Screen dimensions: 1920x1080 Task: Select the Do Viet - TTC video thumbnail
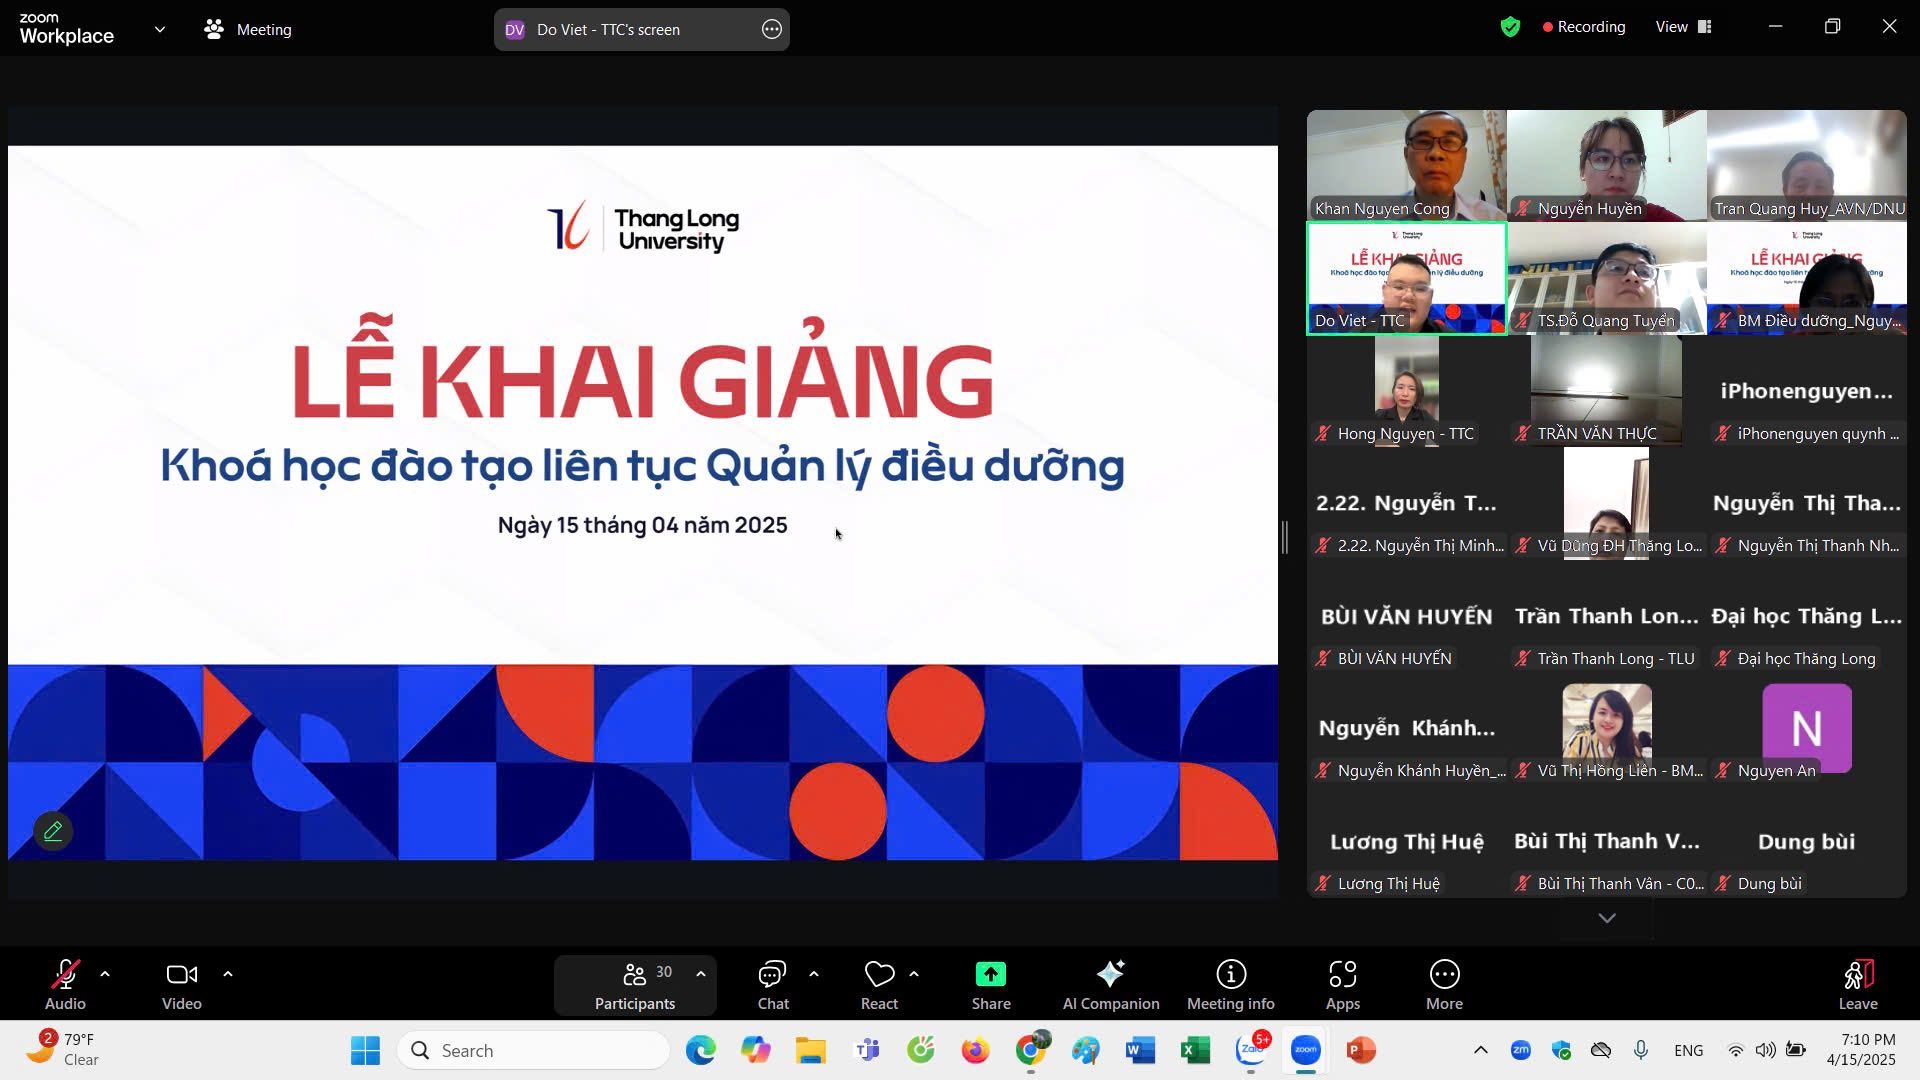pyautogui.click(x=1406, y=278)
